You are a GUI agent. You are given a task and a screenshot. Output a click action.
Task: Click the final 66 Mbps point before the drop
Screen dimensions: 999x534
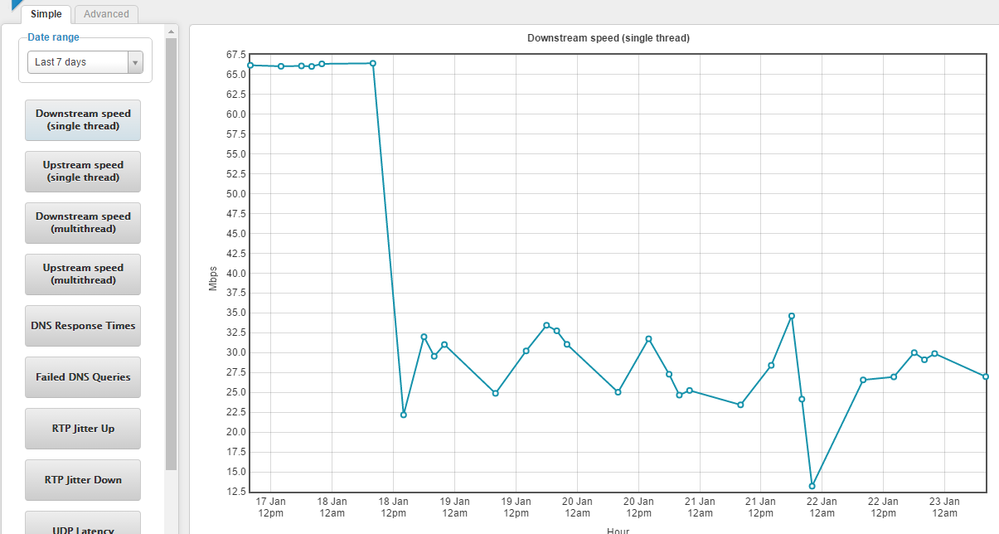(x=373, y=63)
